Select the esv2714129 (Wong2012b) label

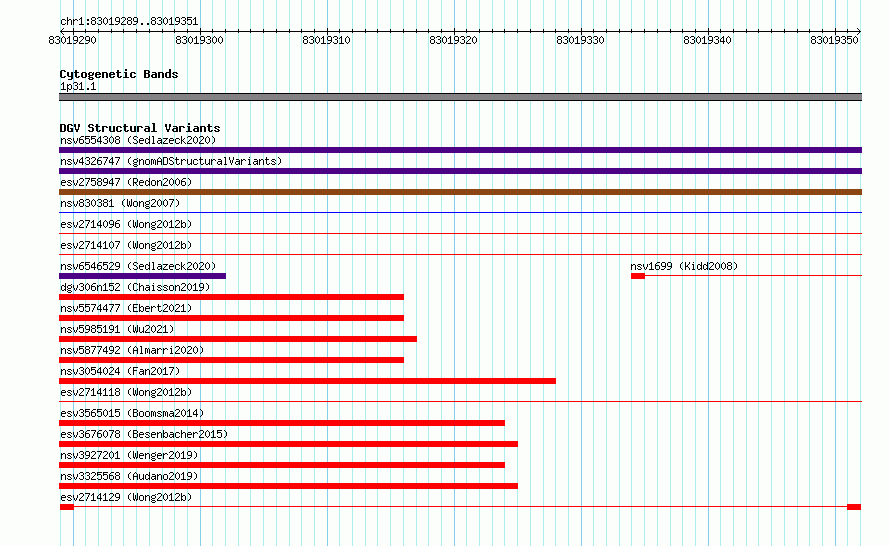[126, 497]
